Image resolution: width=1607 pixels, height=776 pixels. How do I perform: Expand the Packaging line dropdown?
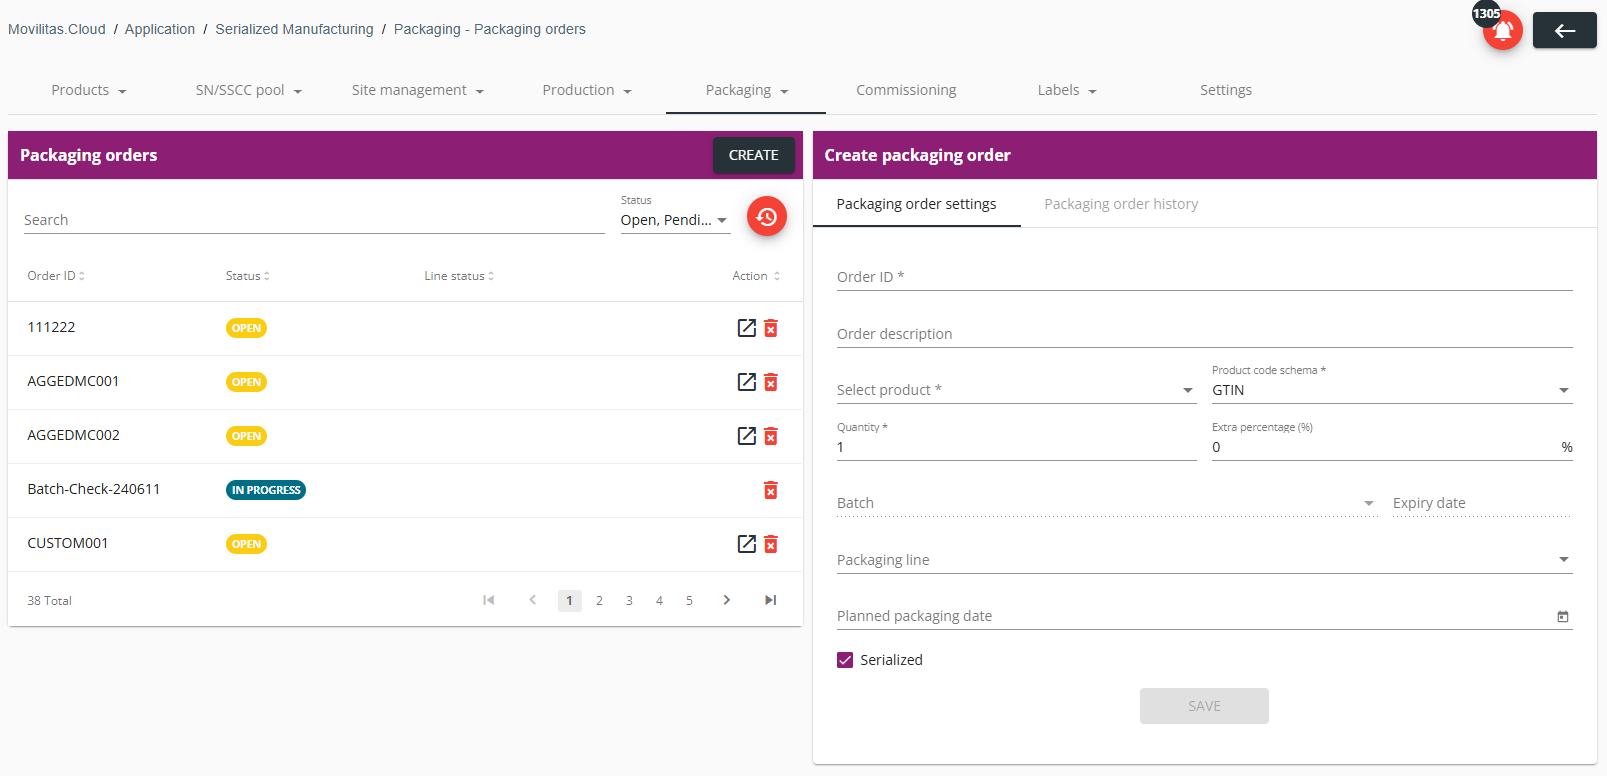[x=1204, y=560]
